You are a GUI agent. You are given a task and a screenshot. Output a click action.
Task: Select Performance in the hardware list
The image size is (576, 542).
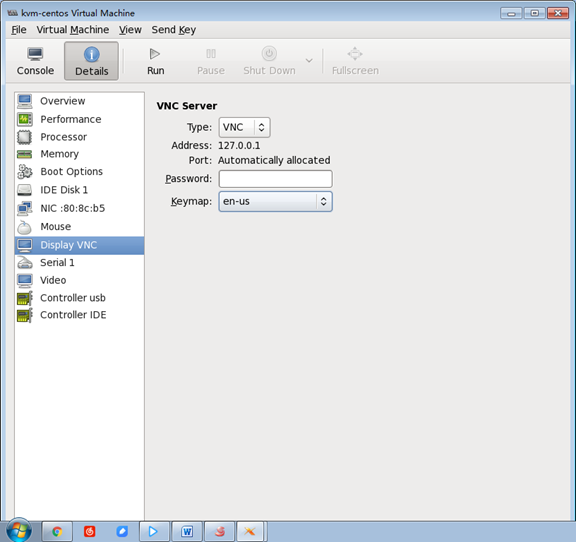click(79, 119)
